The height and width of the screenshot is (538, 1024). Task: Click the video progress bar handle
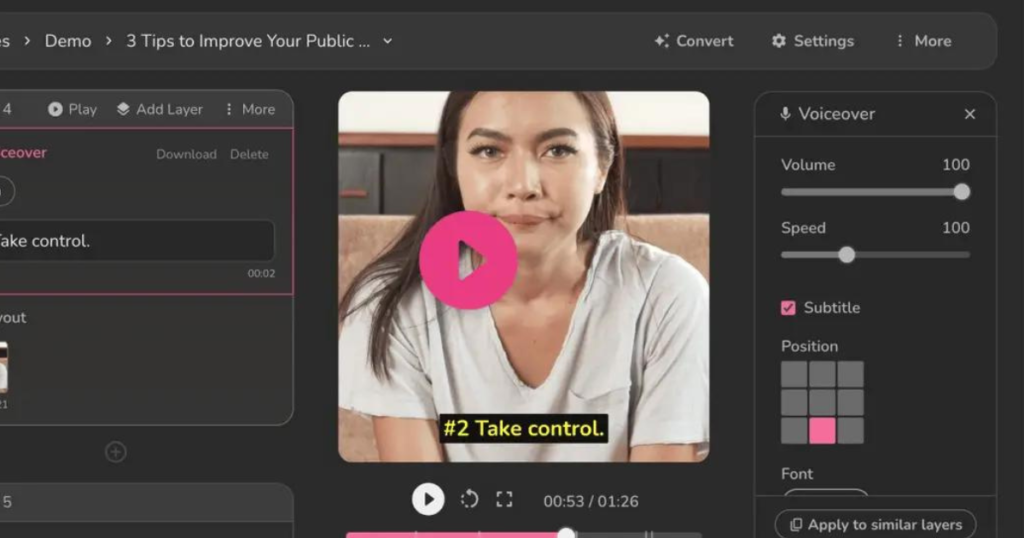(566, 533)
